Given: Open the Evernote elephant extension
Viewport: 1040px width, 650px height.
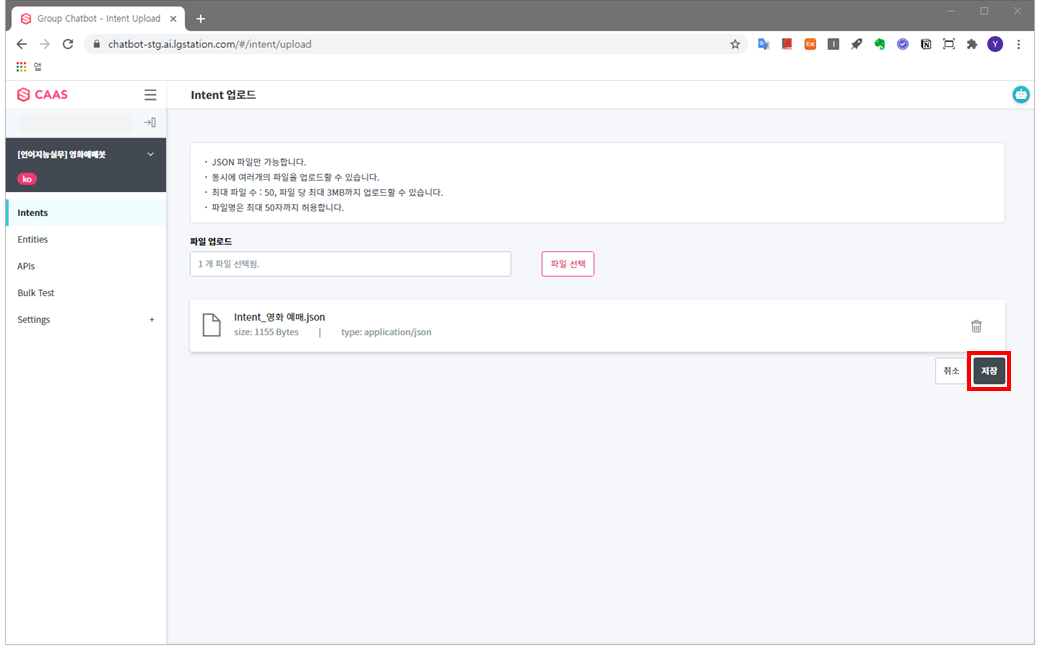Looking at the screenshot, I should click(x=879, y=44).
